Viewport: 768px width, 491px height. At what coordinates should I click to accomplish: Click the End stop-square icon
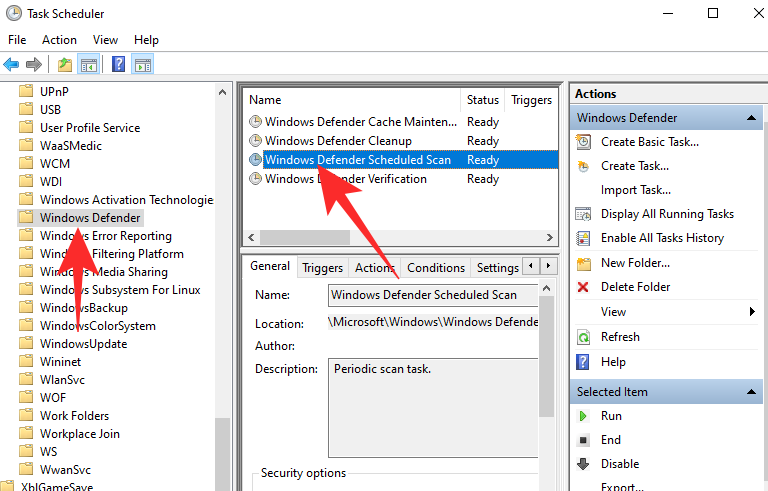583,440
